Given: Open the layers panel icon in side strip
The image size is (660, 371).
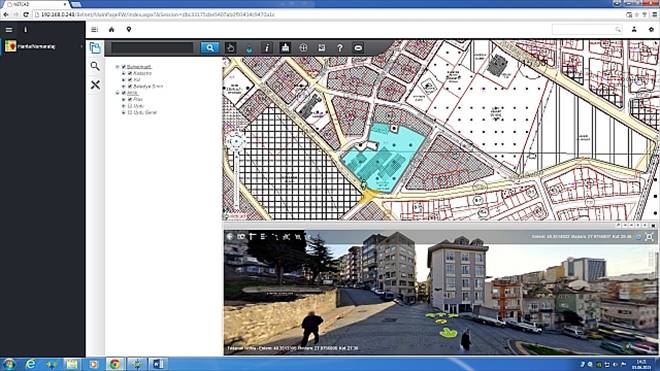Looking at the screenshot, I should point(95,48).
